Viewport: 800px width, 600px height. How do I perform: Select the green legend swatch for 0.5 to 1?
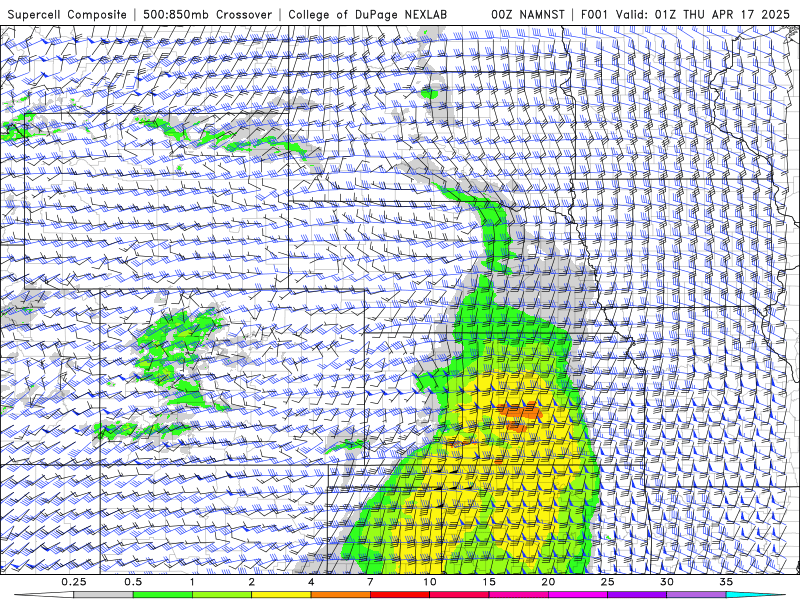pos(162,595)
